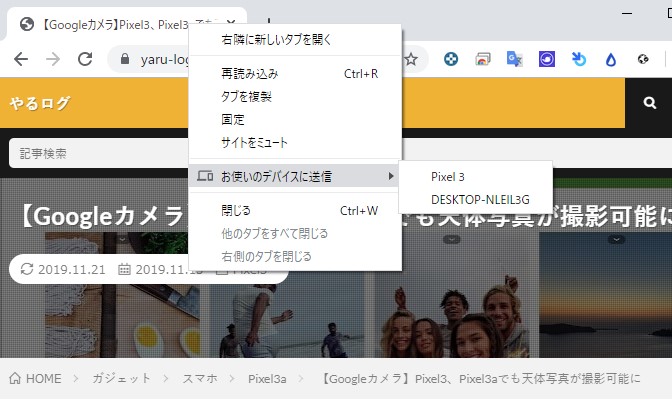Viewport: 672px width, 406px height.
Task: Minimize the browser window
Action: 627,13
